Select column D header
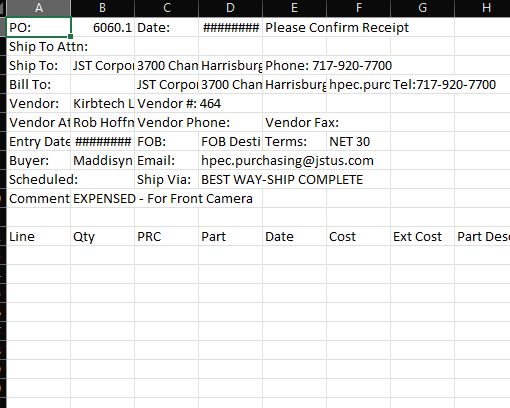Image resolution: width=510 pixels, height=408 pixels. point(230,8)
